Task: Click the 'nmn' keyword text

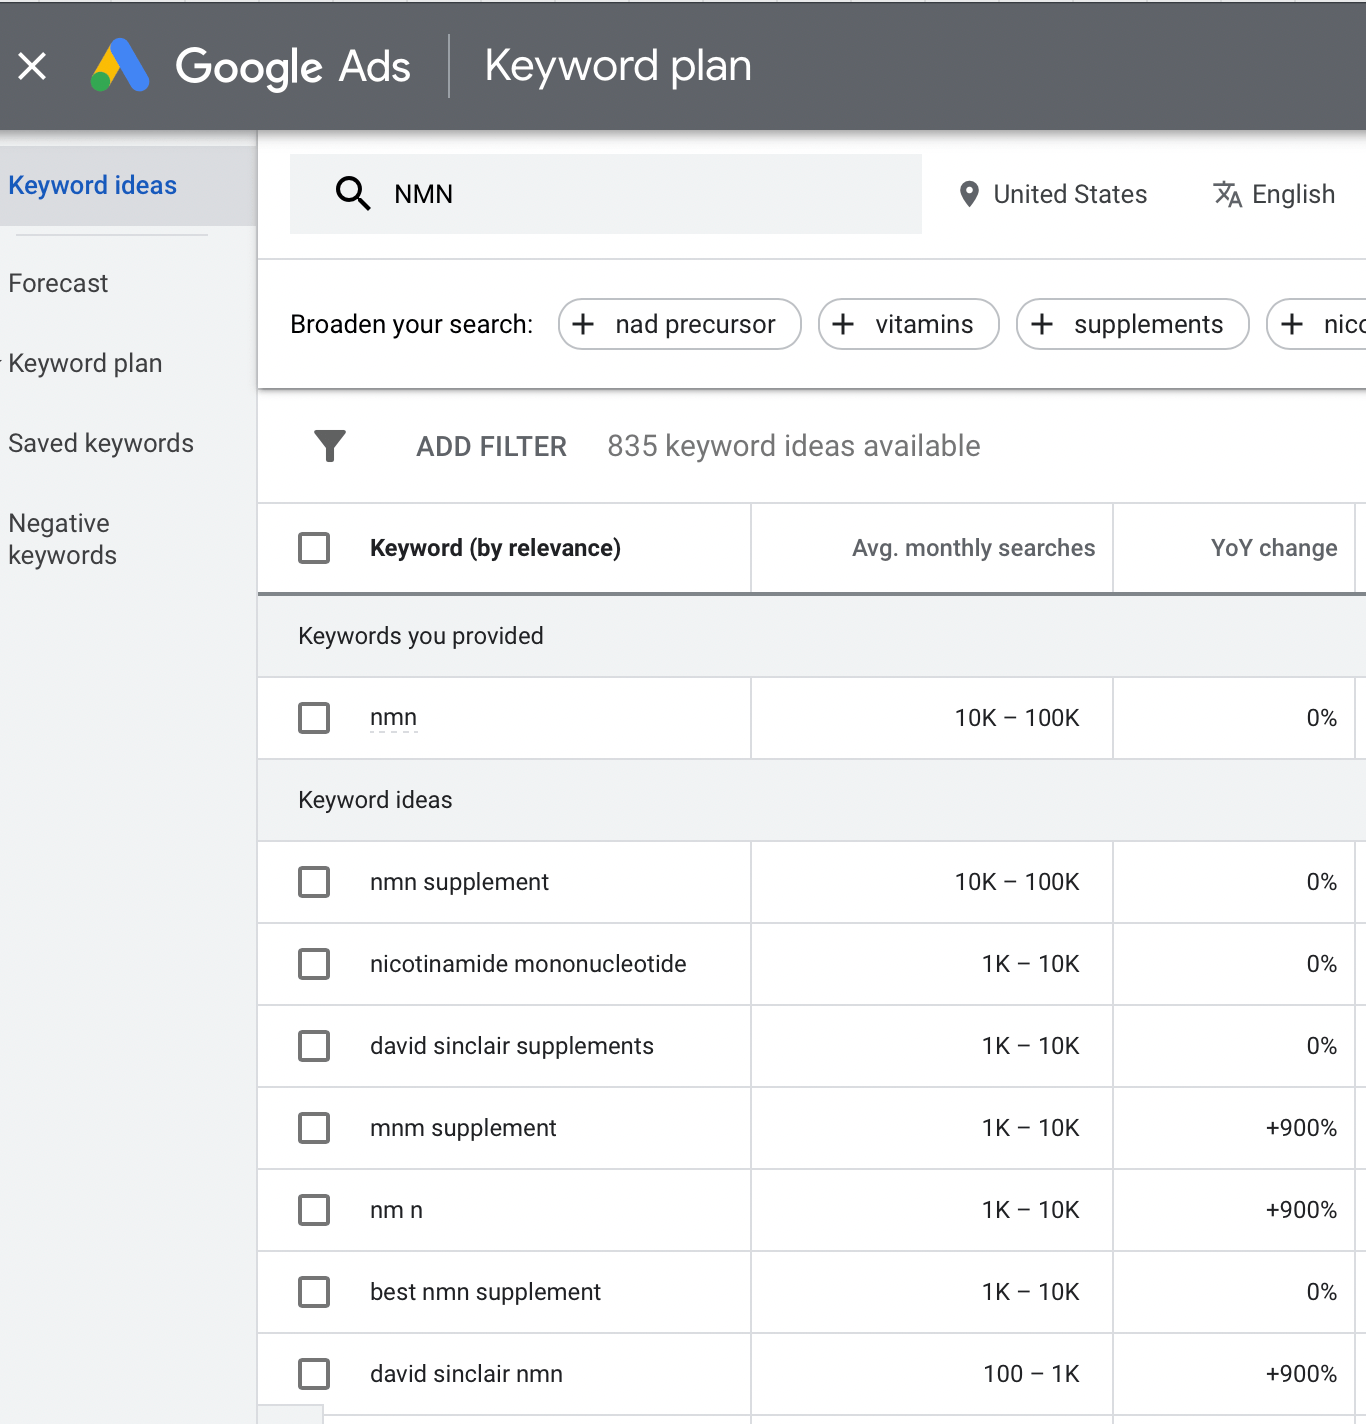Action: [393, 718]
